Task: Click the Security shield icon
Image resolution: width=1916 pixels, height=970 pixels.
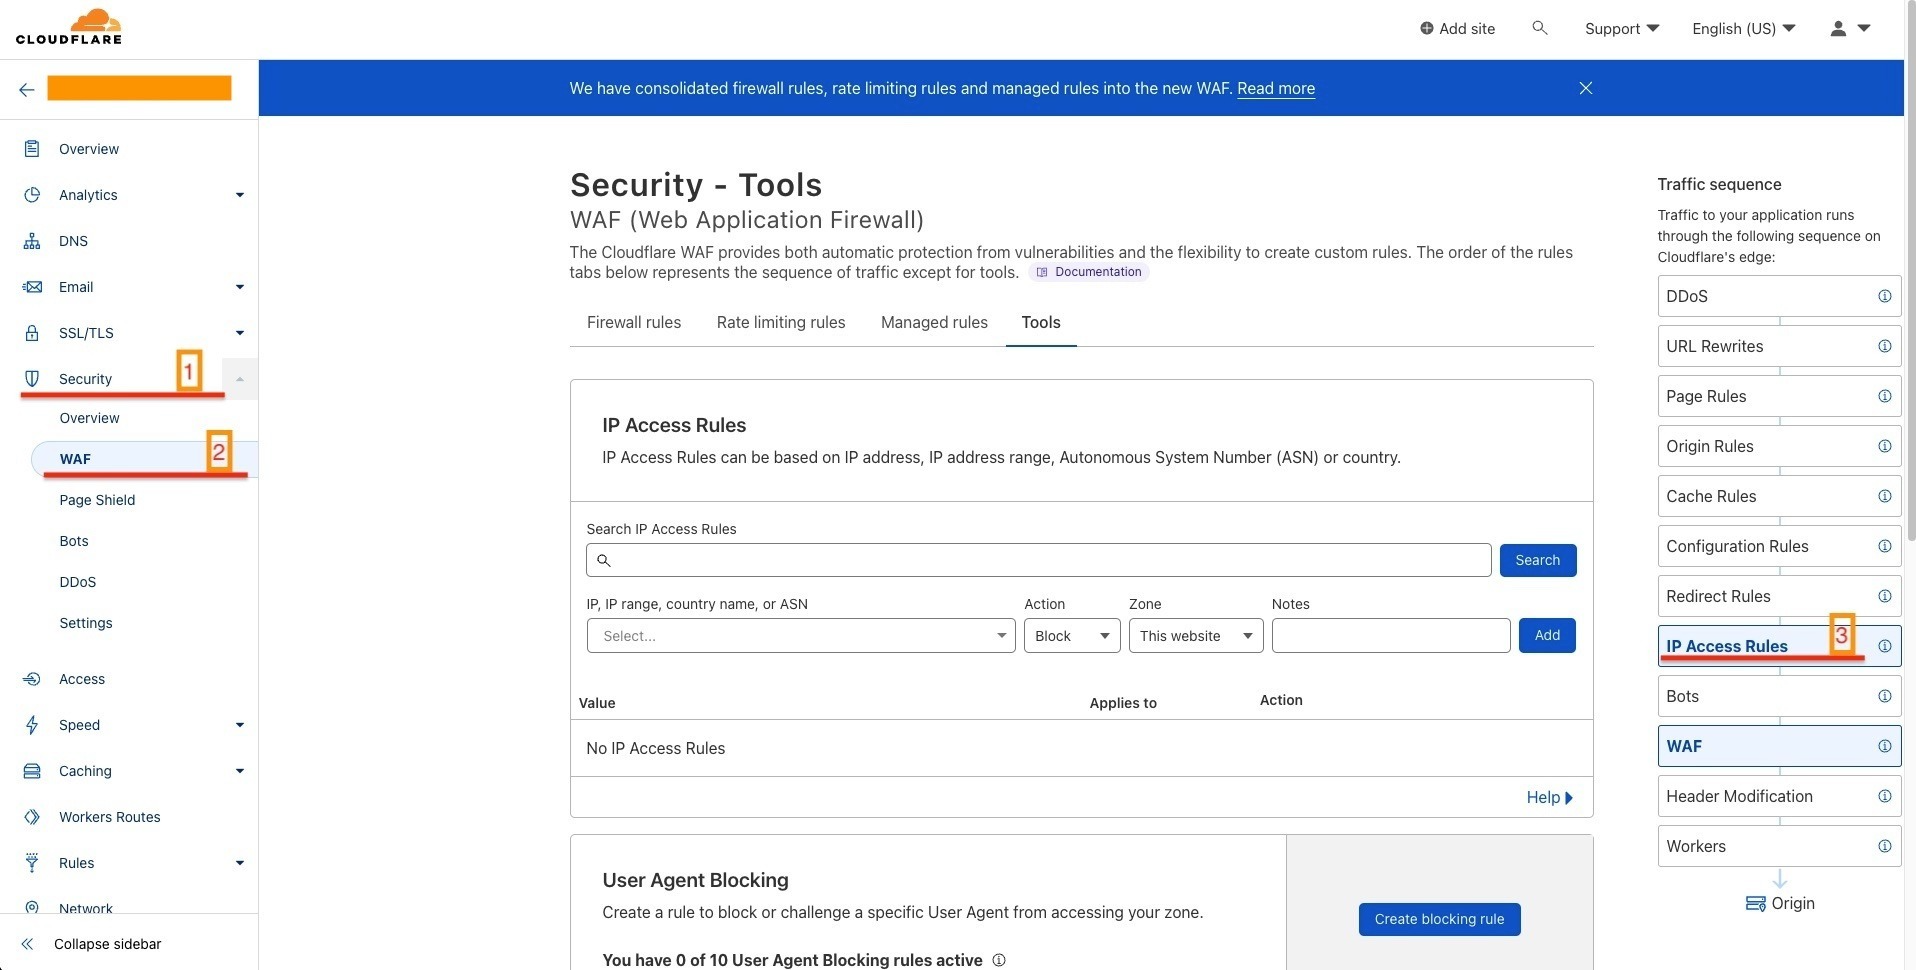Action: coord(32,379)
